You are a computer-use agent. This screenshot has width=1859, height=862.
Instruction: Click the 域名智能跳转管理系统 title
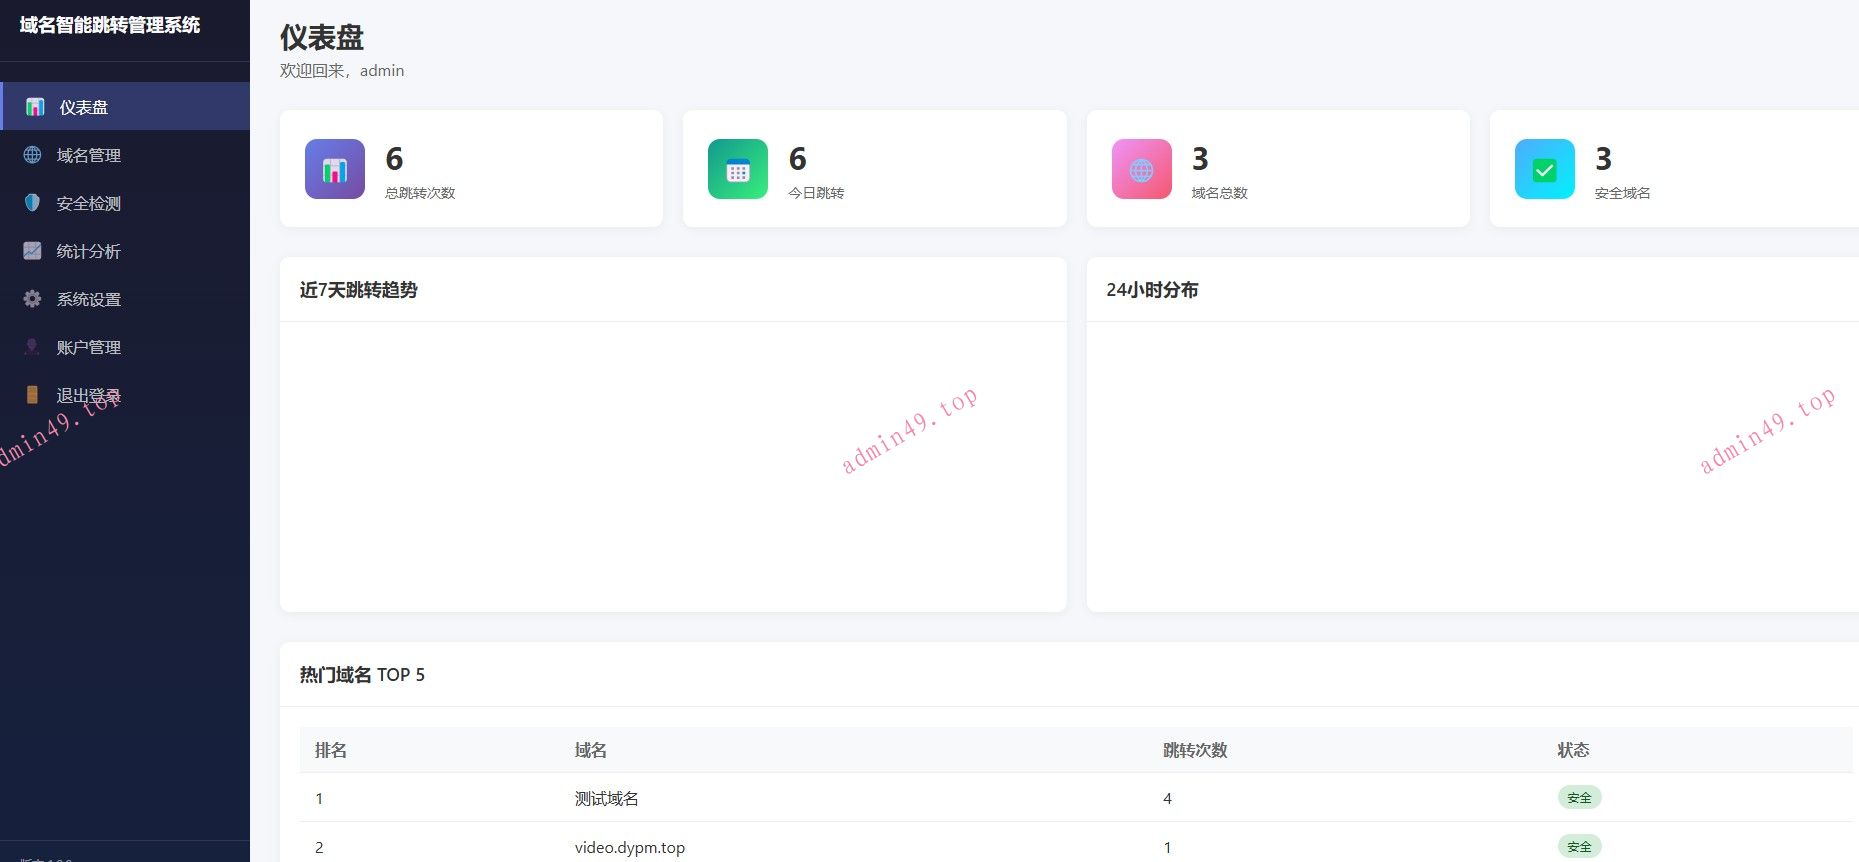click(110, 25)
